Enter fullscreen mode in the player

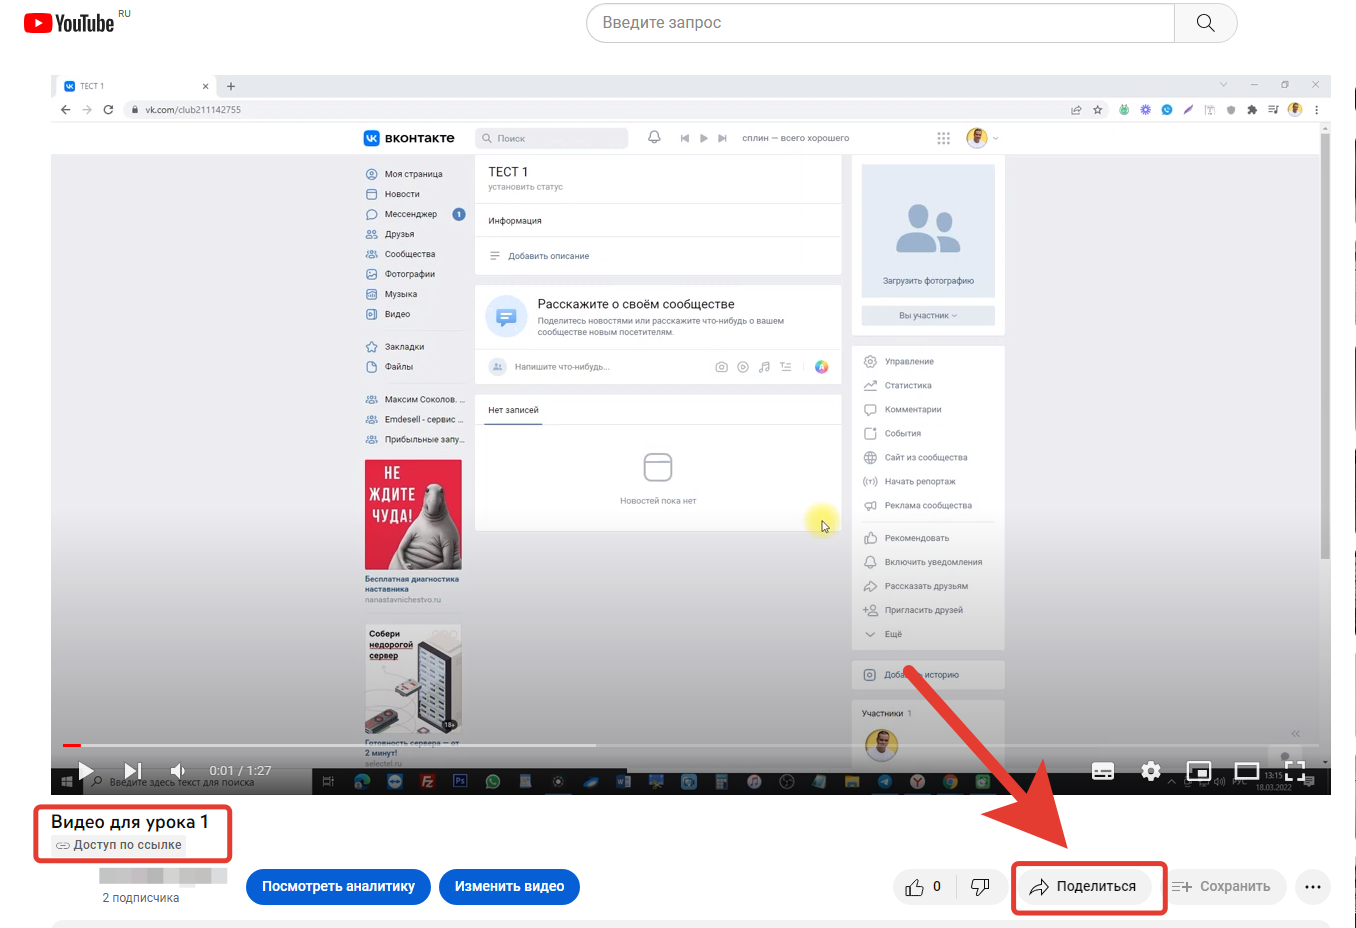pyautogui.click(x=1295, y=771)
